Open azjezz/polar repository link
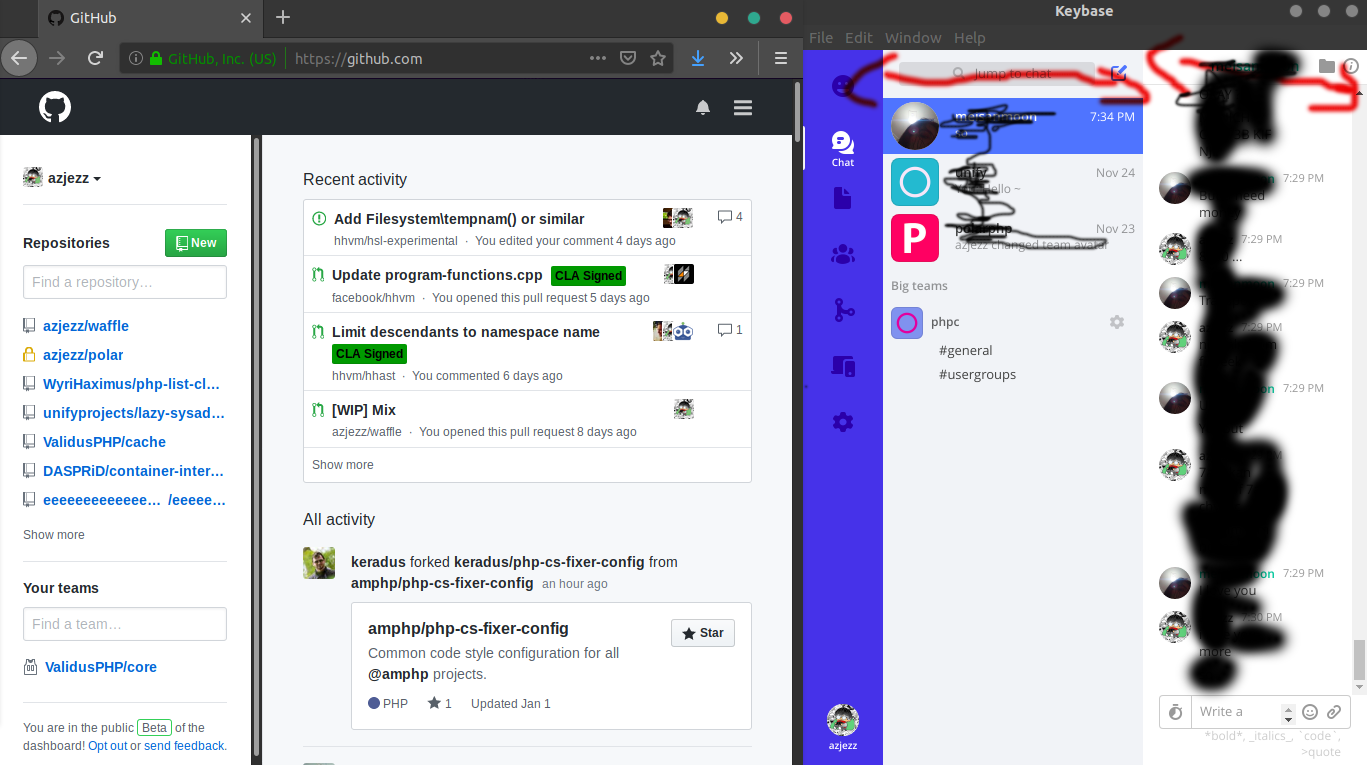Viewport: 1371px width, 768px height. coord(83,355)
